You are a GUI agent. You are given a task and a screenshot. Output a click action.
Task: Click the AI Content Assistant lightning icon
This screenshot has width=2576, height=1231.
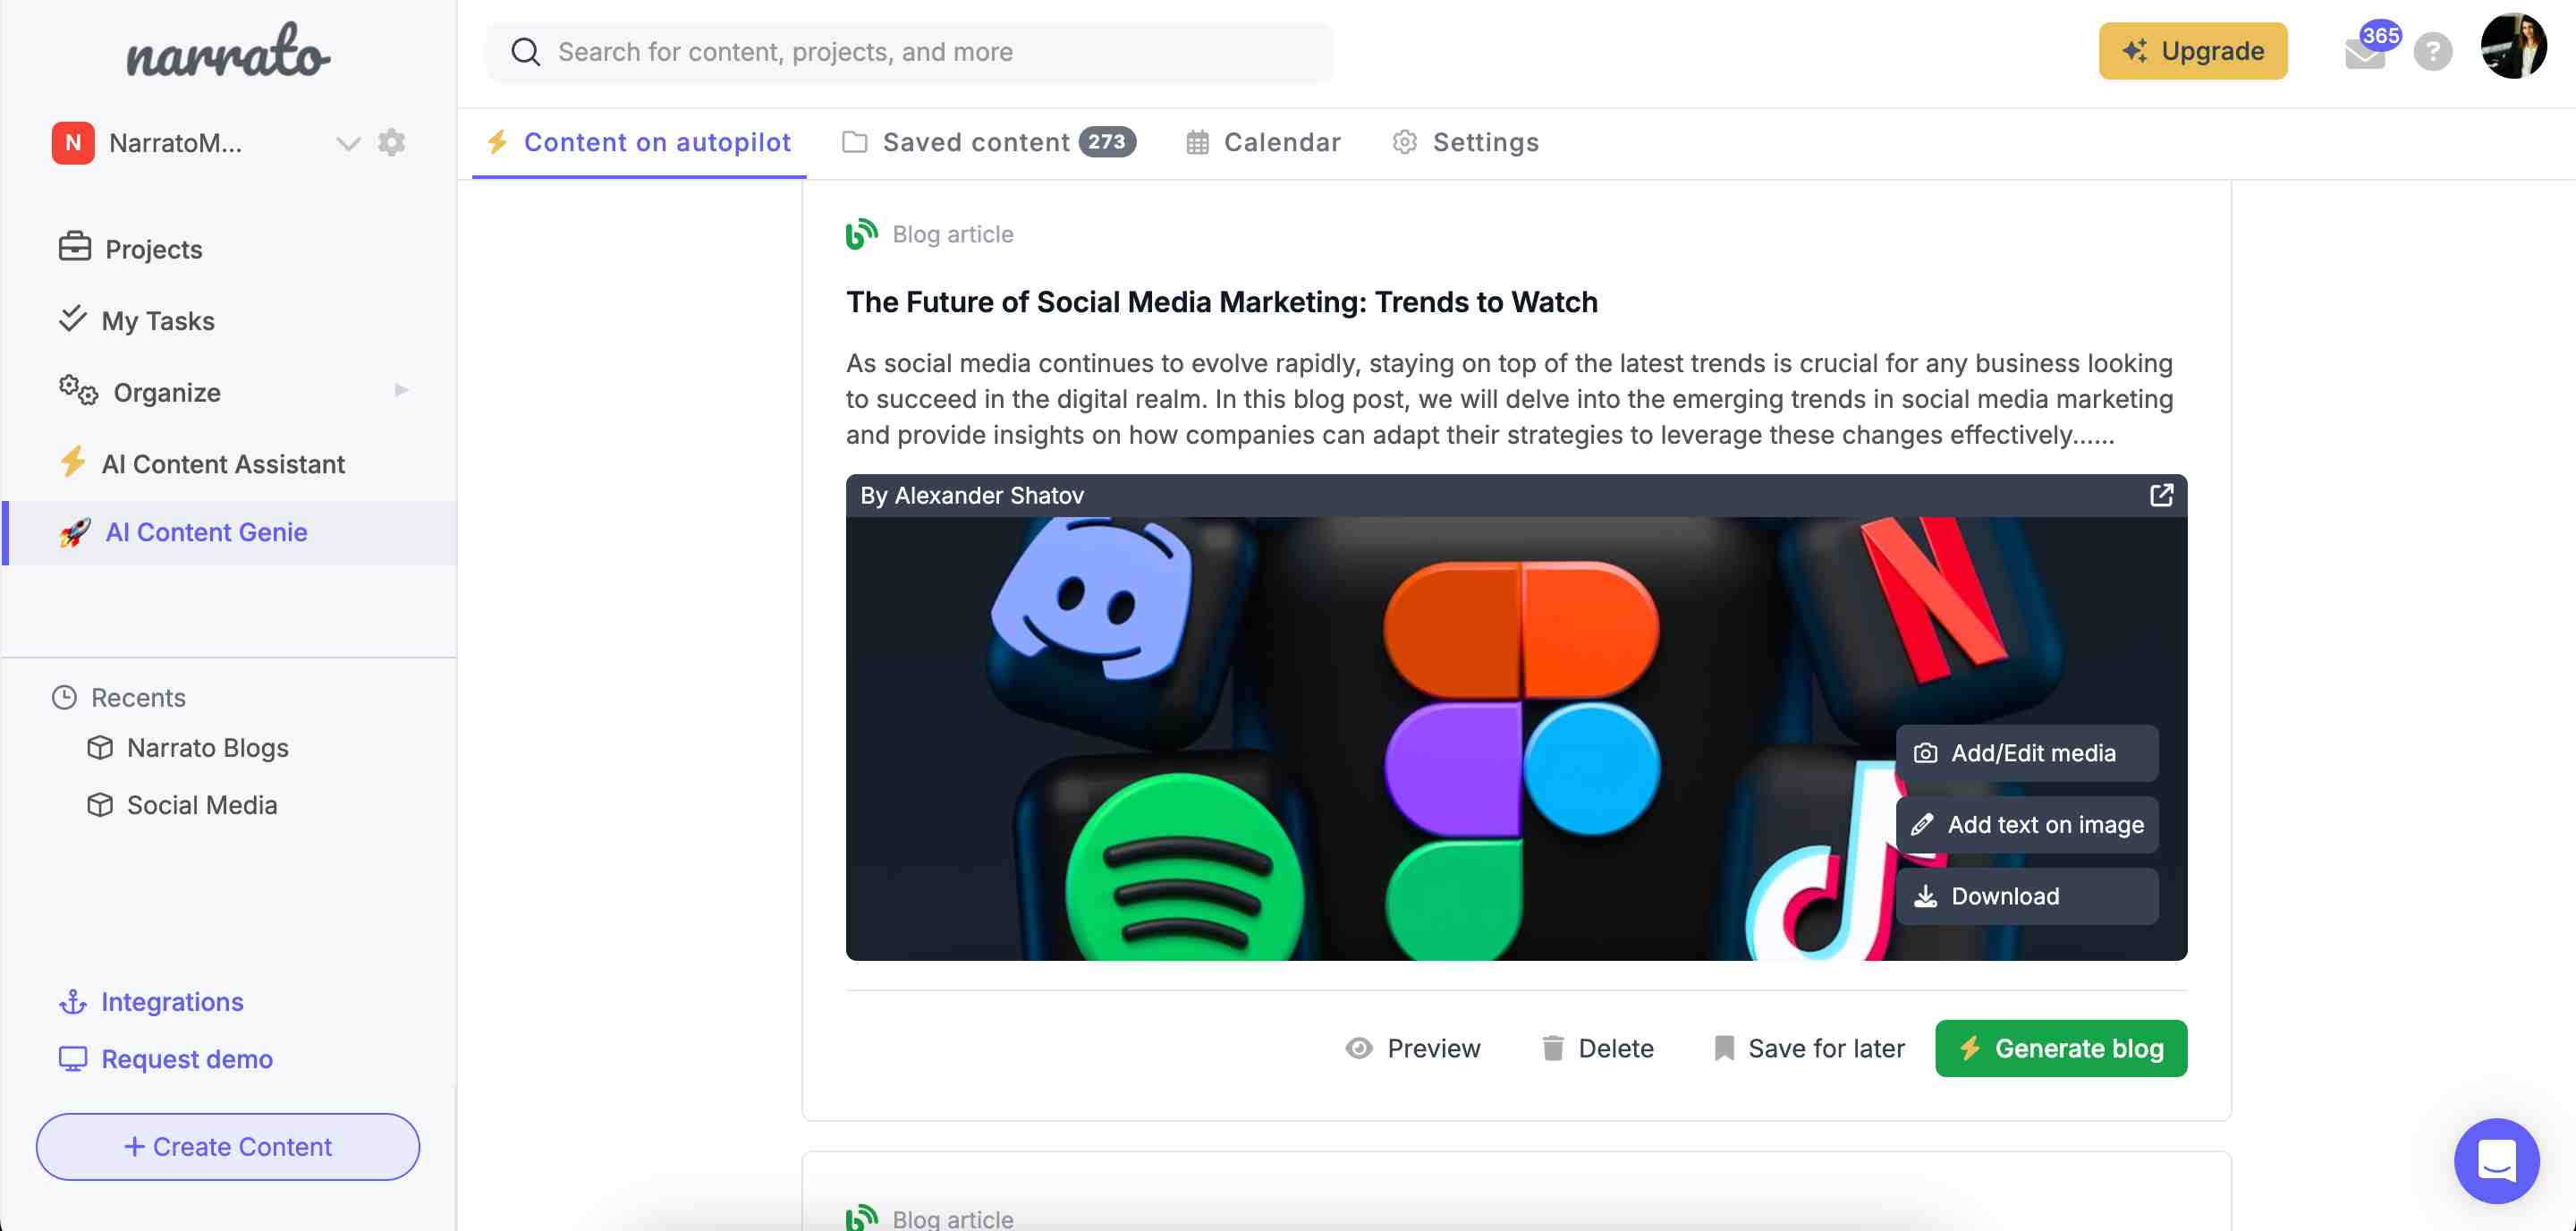point(71,463)
